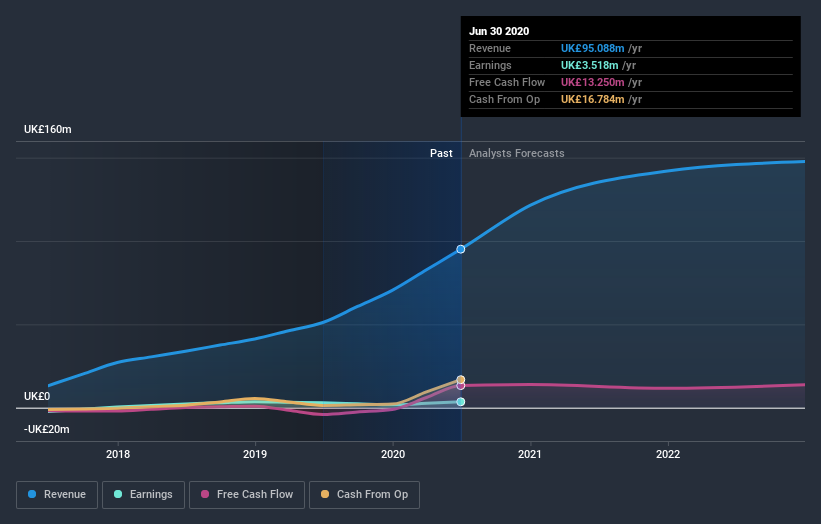This screenshot has height=524, width=821.
Task: Toggle the Earnings legend button
Action: (143, 495)
